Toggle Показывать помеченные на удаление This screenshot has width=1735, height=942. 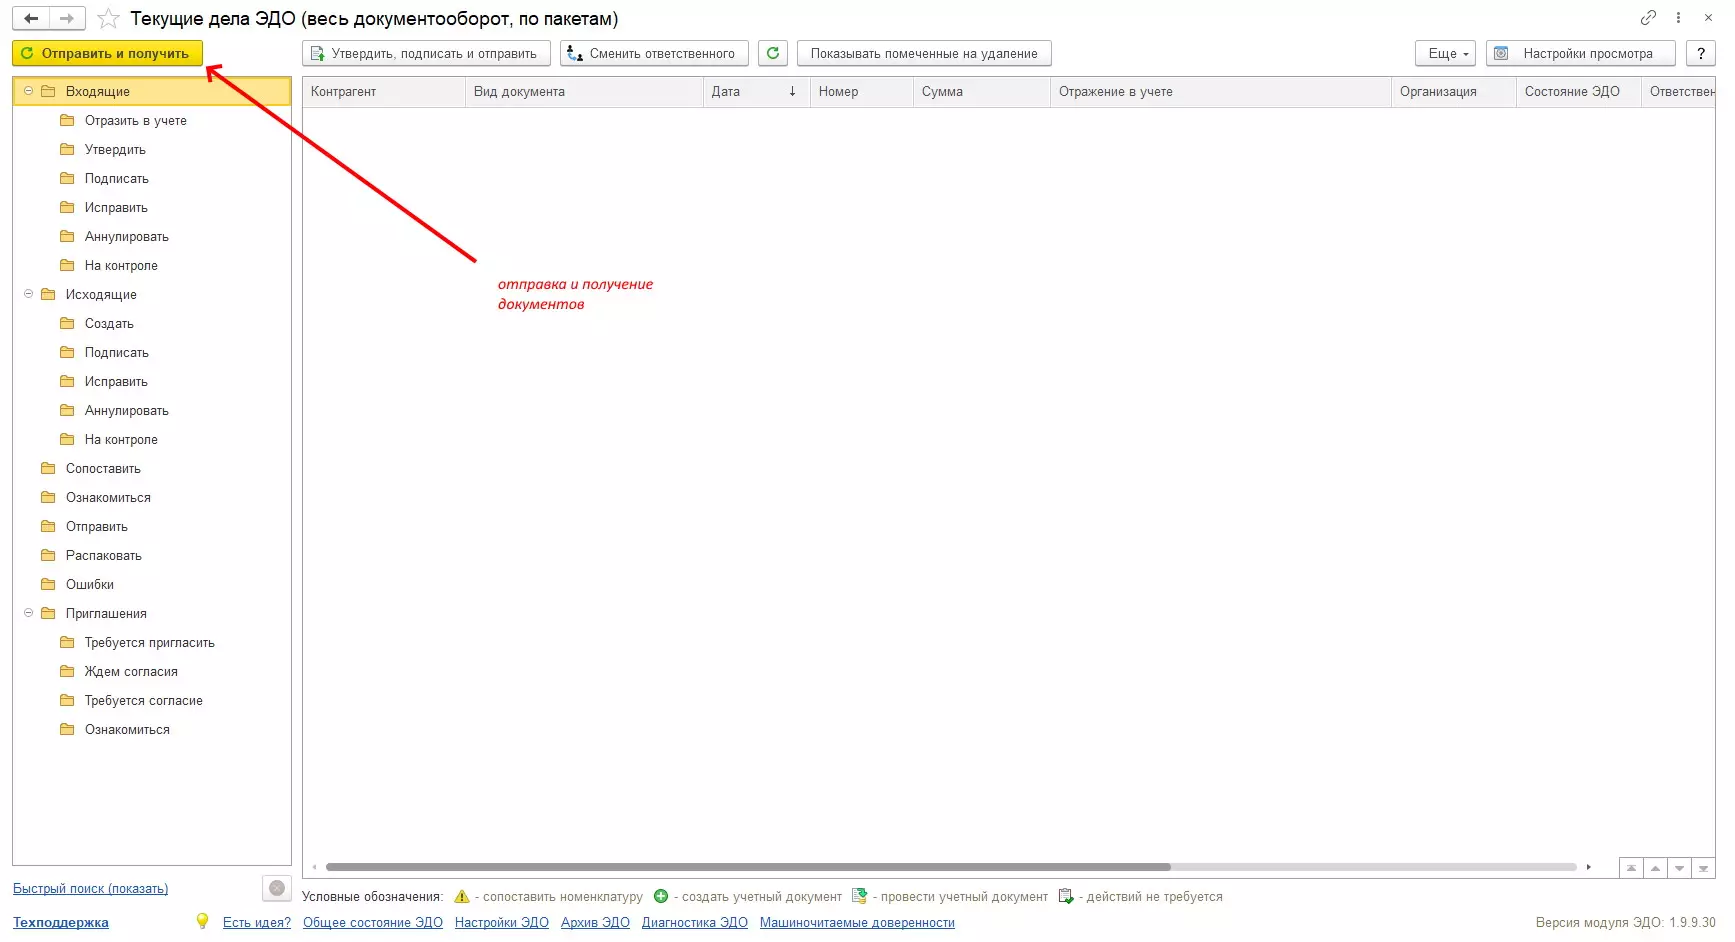[x=924, y=53]
